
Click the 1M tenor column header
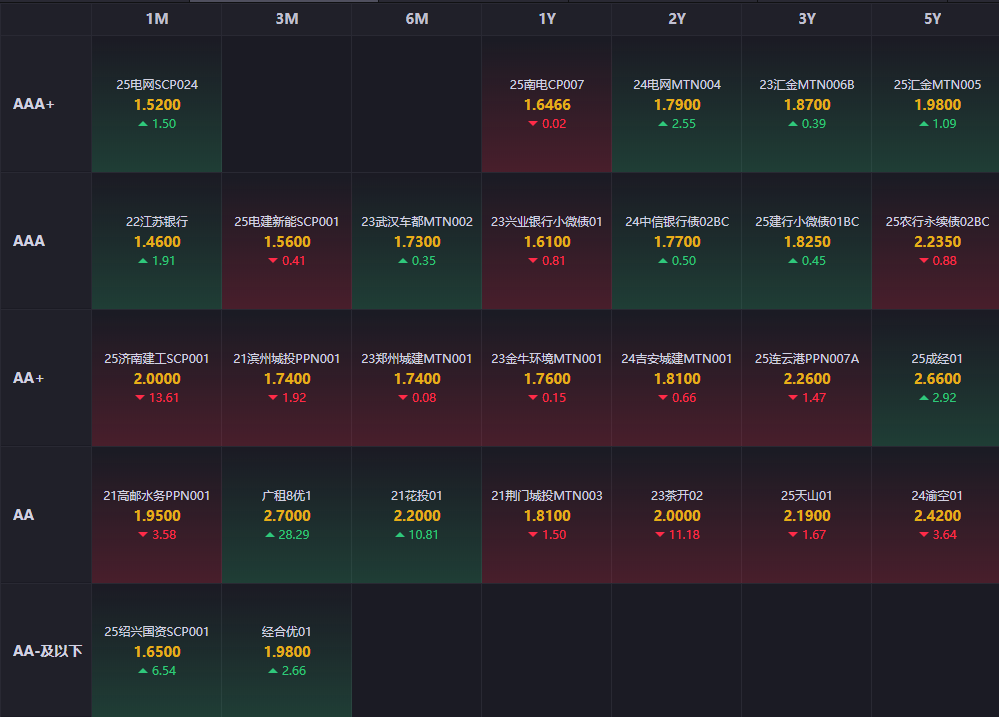point(156,19)
